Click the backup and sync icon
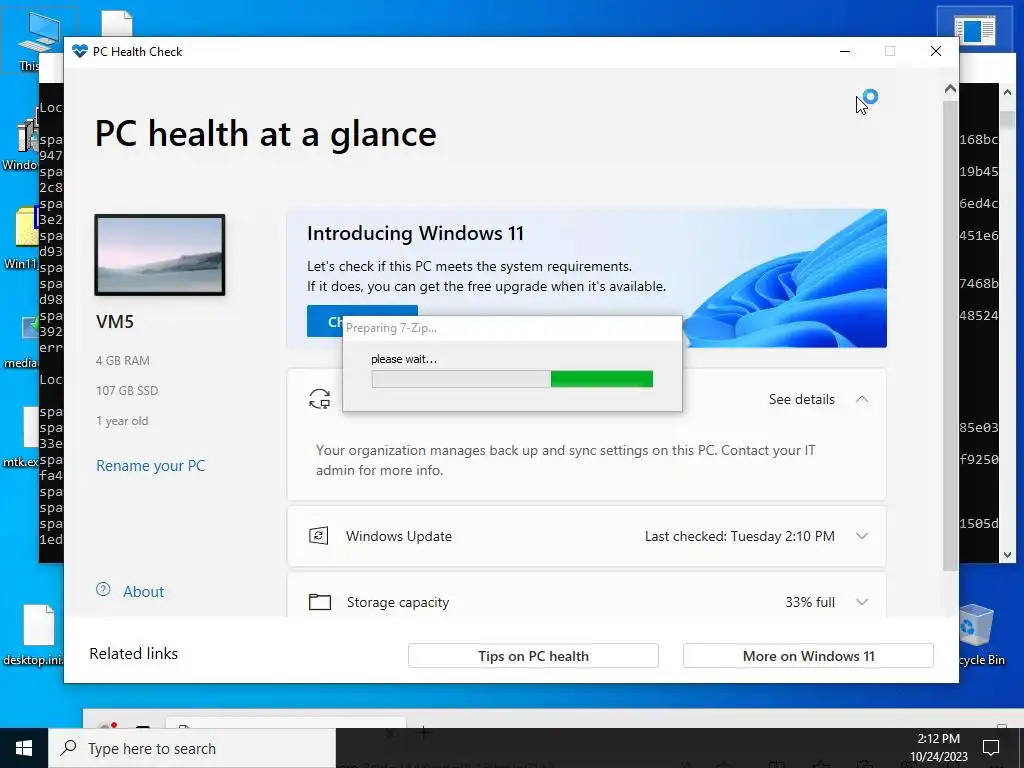This screenshot has height=768, width=1024. point(319,398)
